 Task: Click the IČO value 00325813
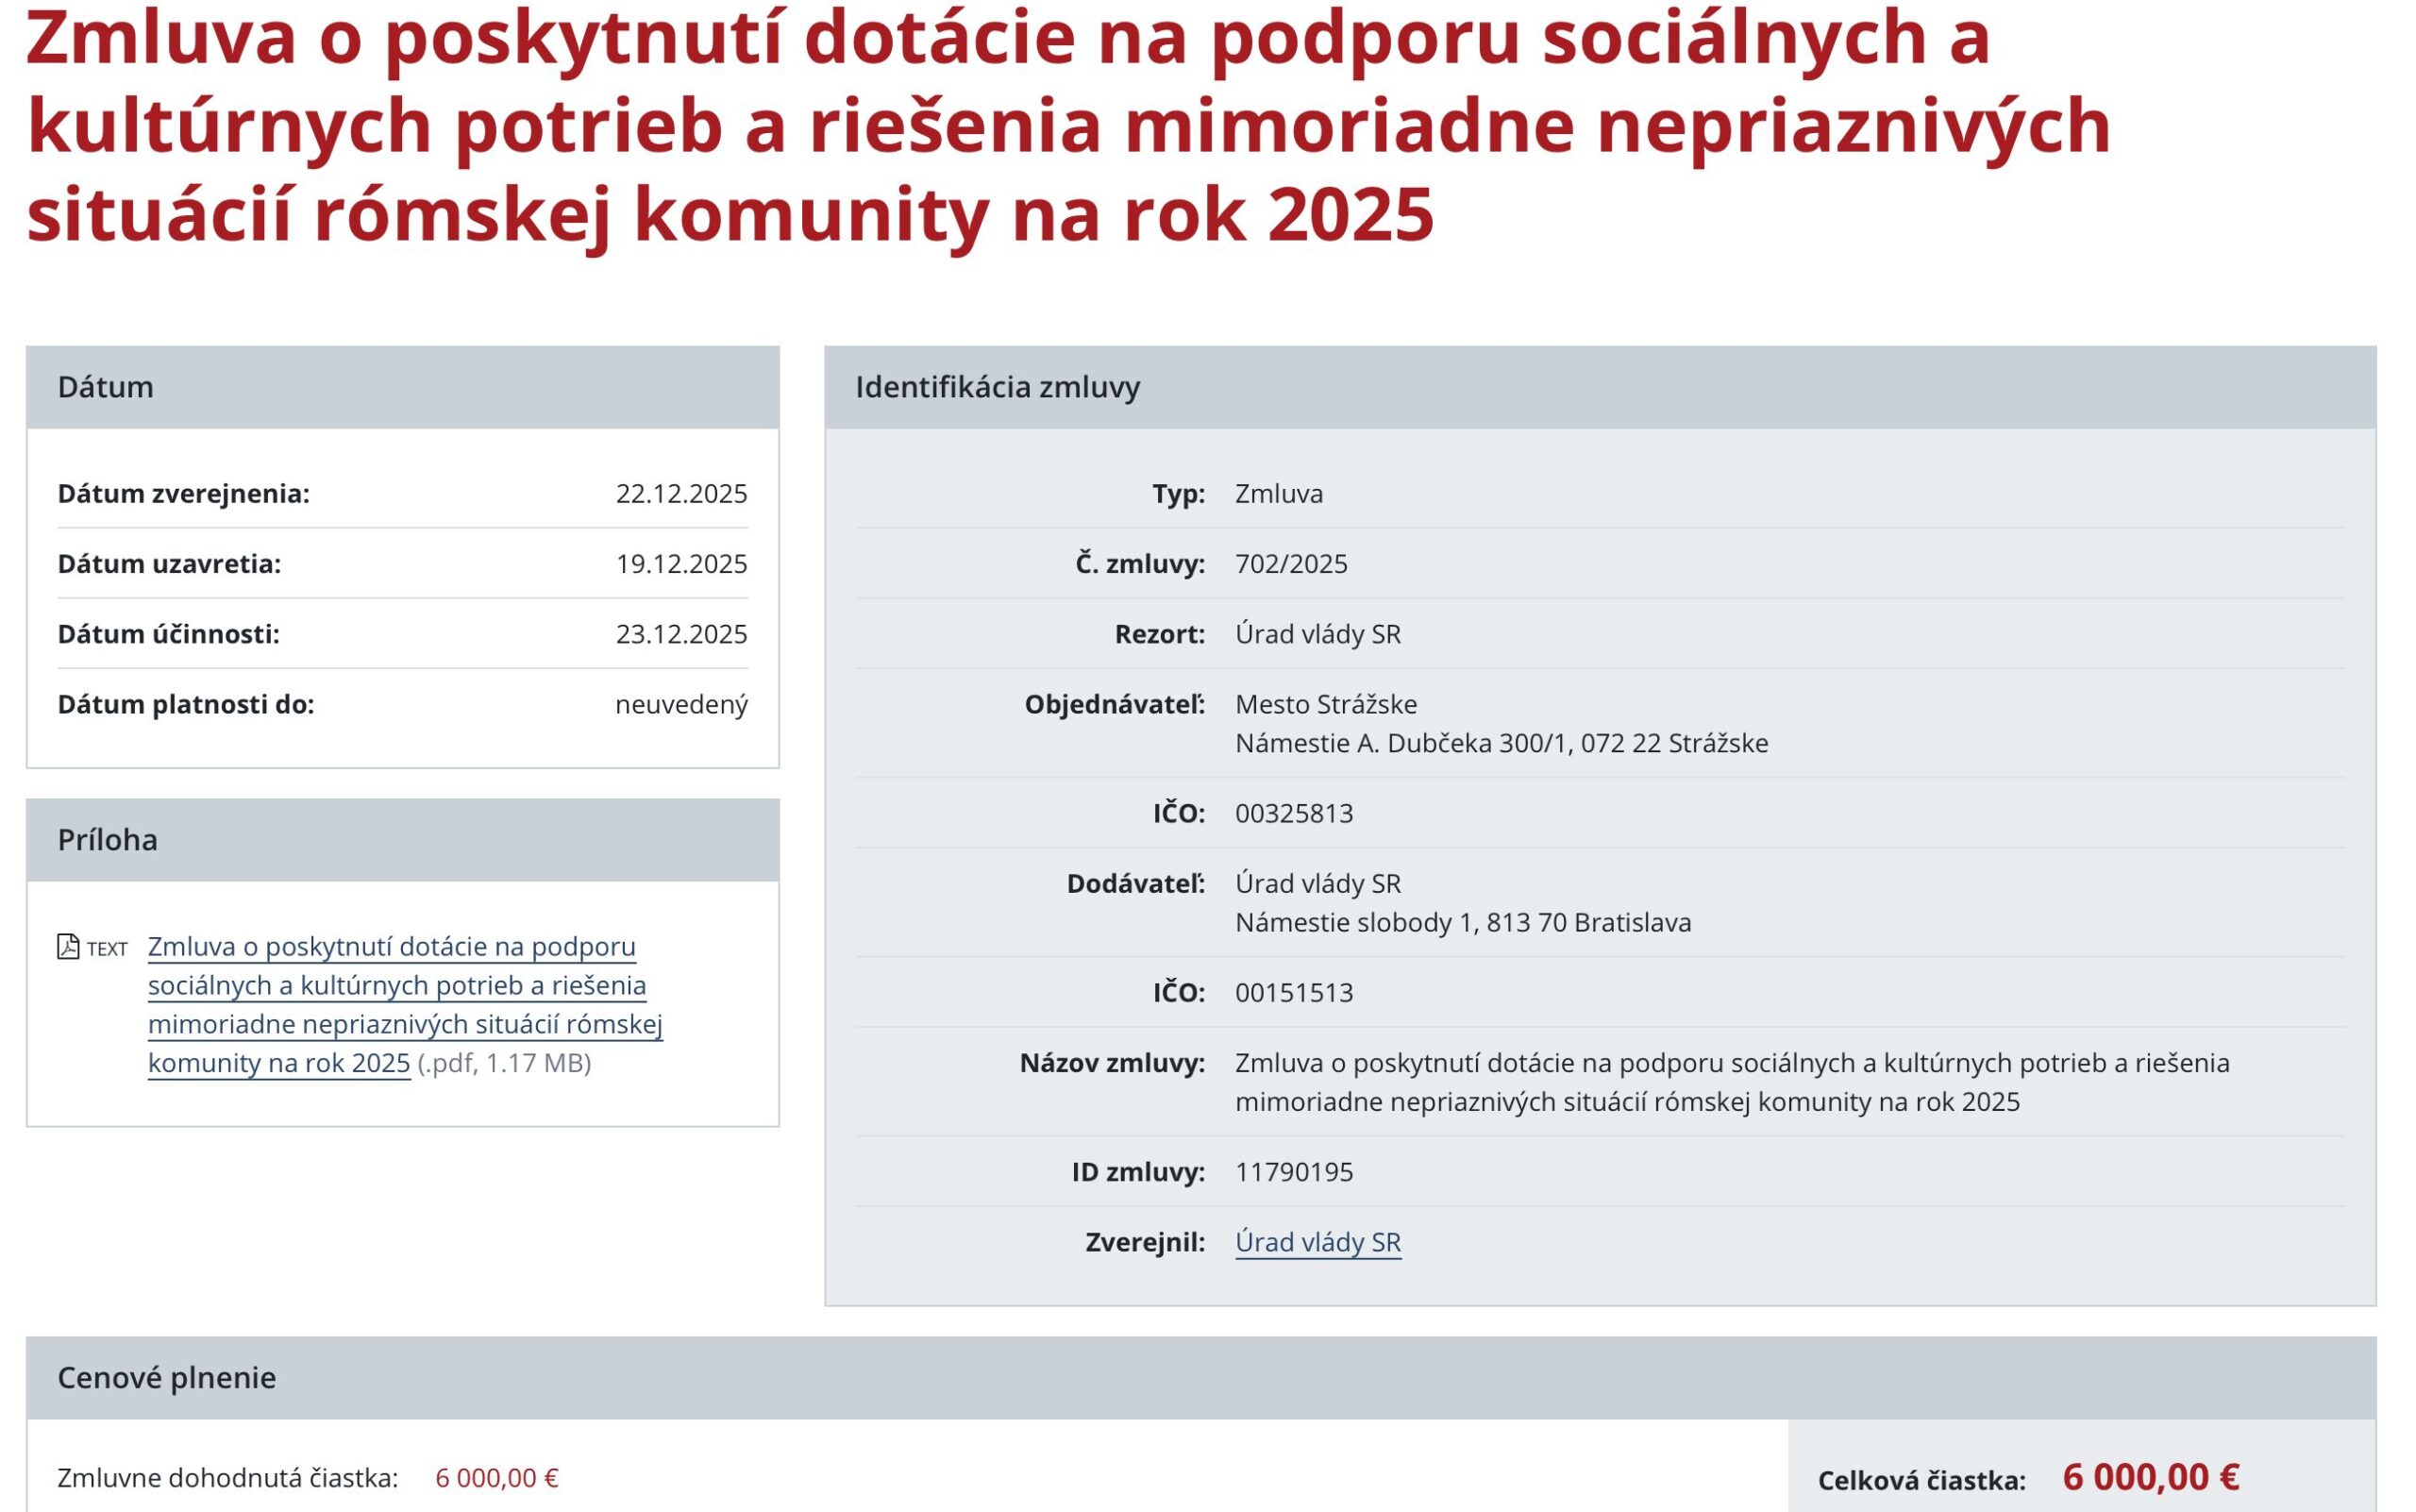coord(1294,813)
